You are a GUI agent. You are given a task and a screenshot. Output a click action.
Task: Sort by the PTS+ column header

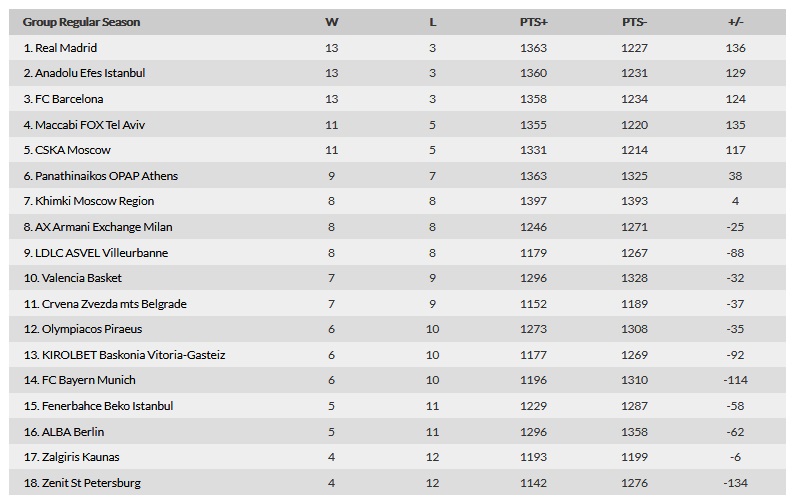click(x=533, y=22)
